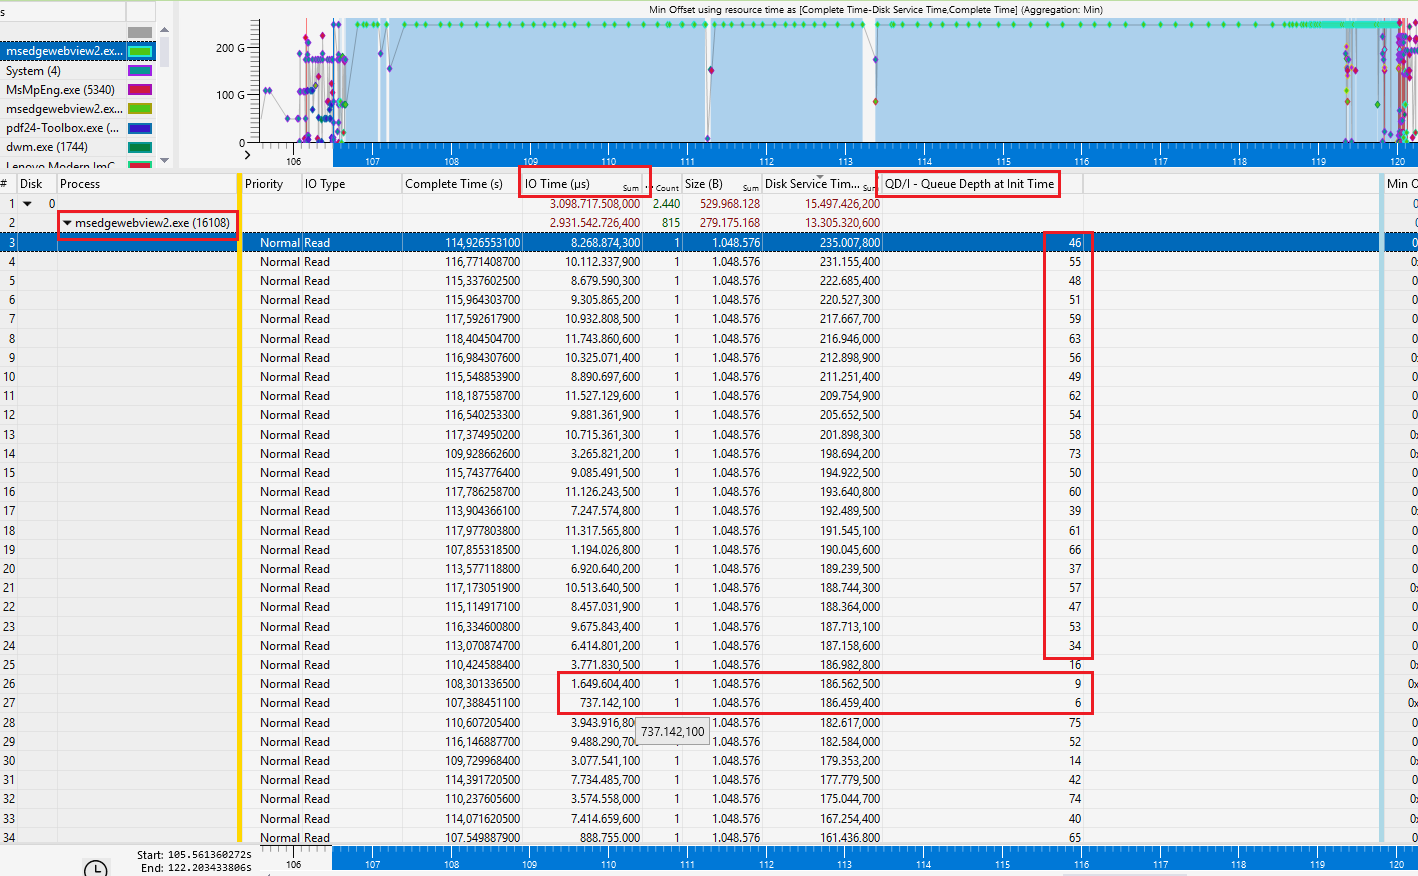Sort by the Disk column header
1418x876 pixels.
(x=32, y=184)
